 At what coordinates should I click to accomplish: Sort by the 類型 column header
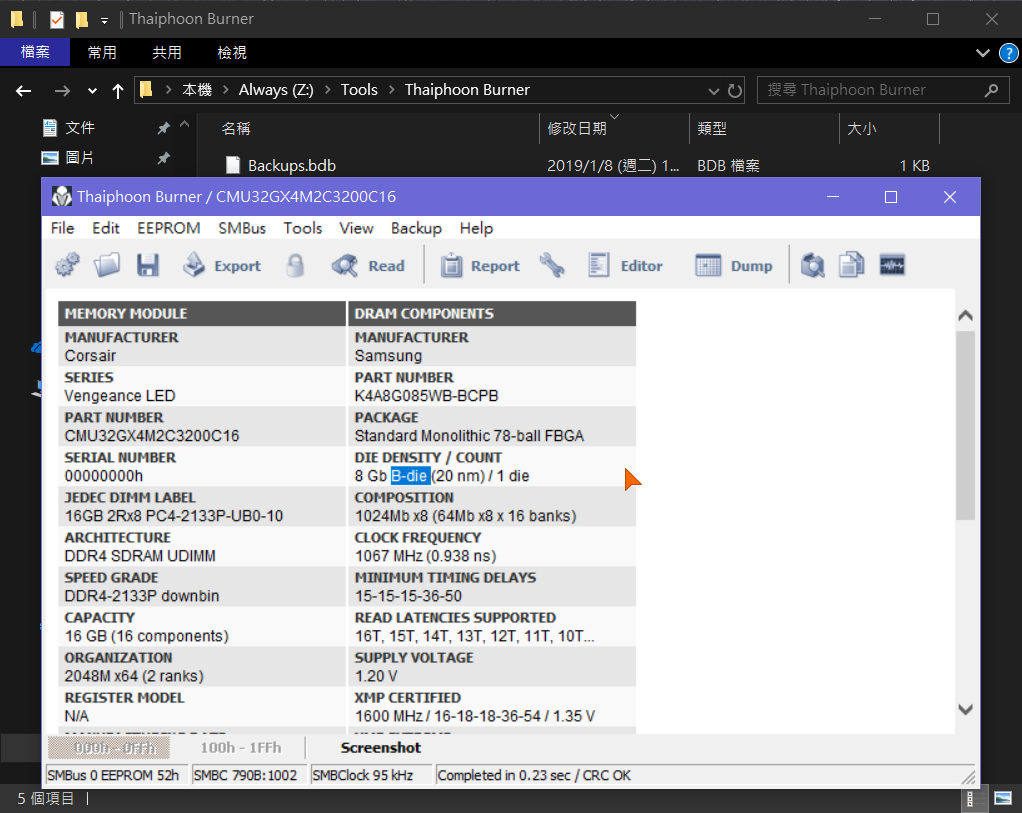(765, 128)
